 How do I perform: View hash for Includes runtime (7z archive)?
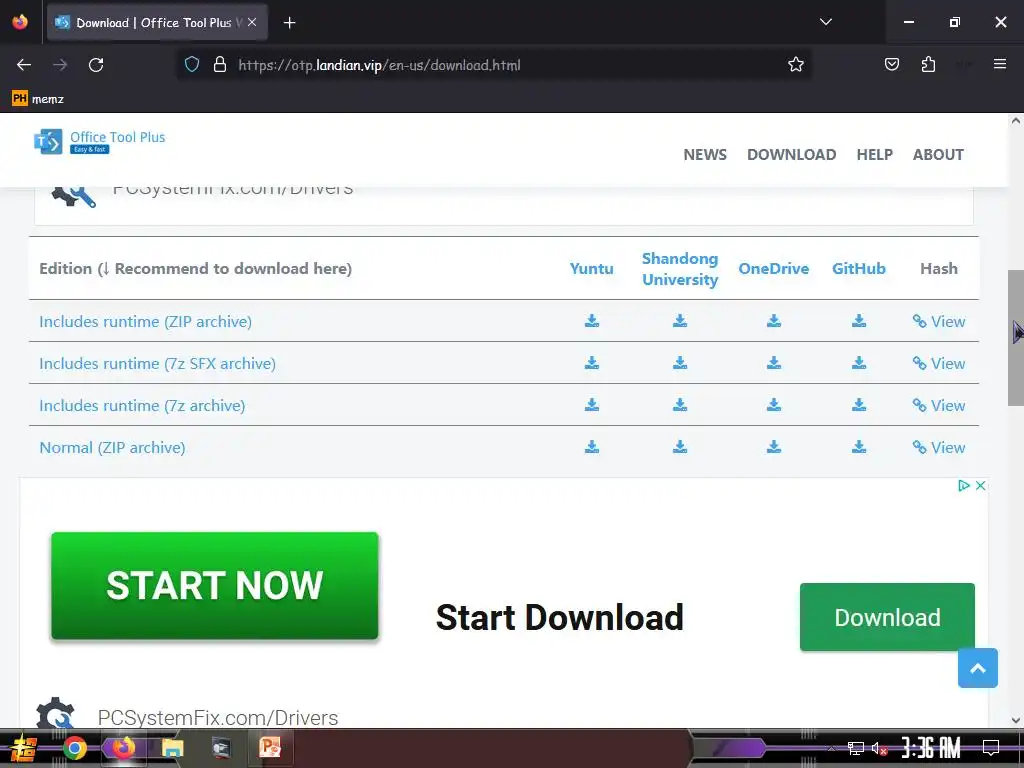click(x=938, y=406)
